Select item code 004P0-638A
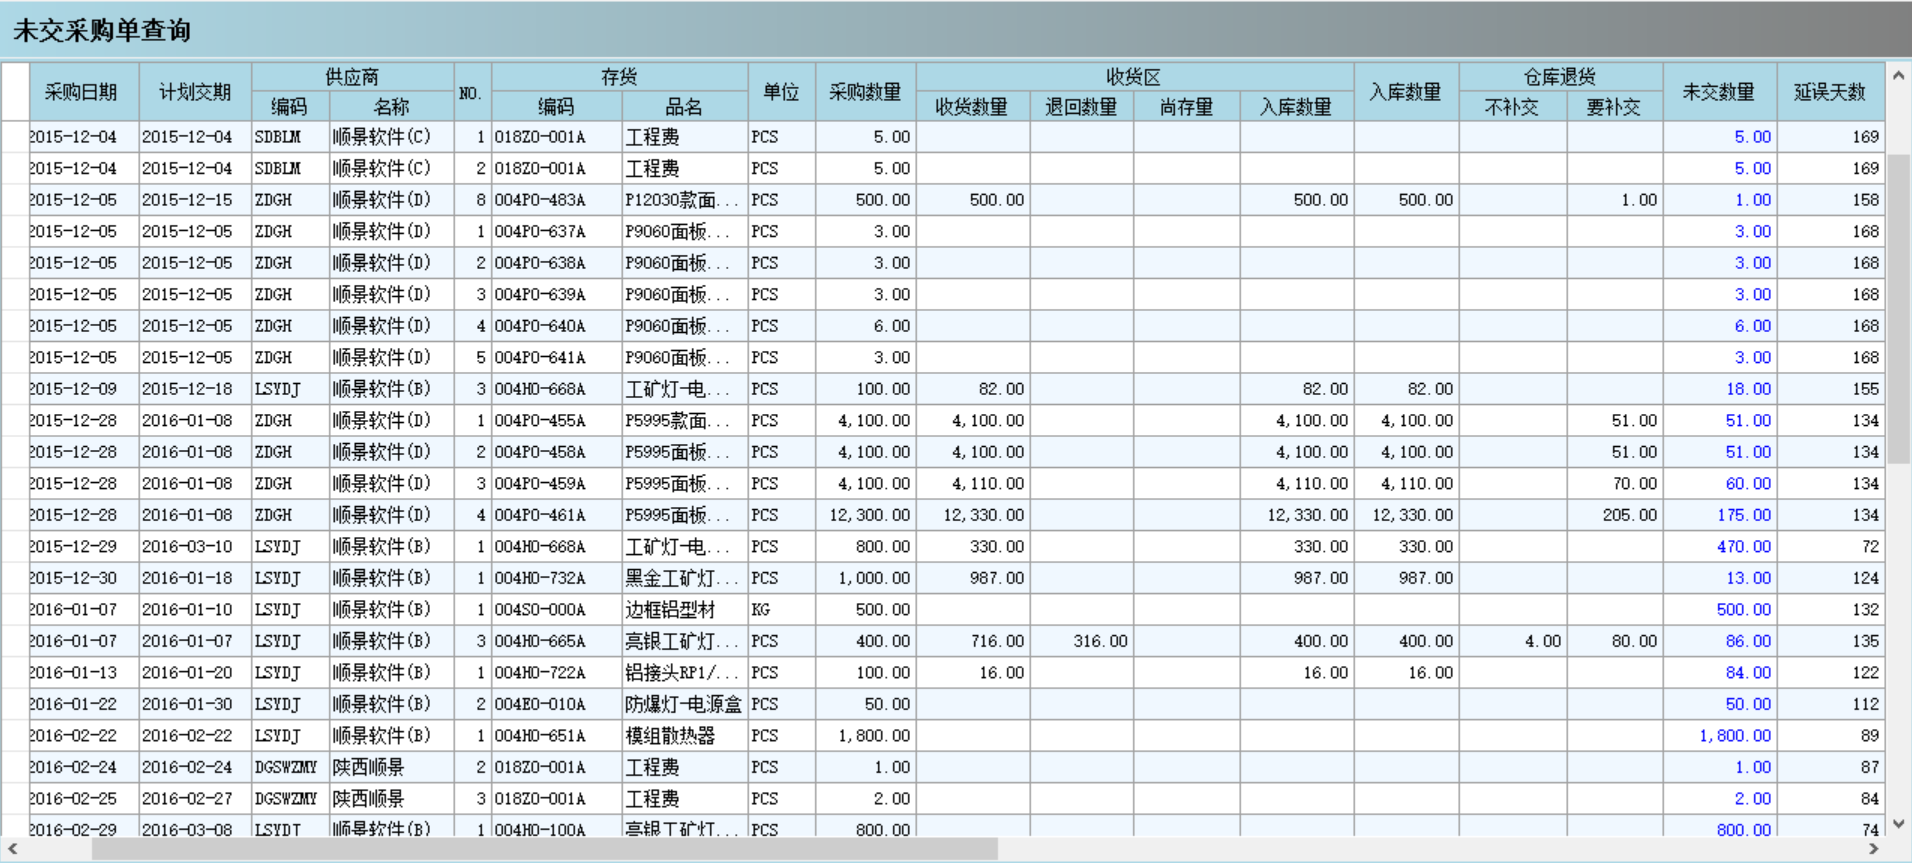The image size is (1912, 863). tap(556, 263)
